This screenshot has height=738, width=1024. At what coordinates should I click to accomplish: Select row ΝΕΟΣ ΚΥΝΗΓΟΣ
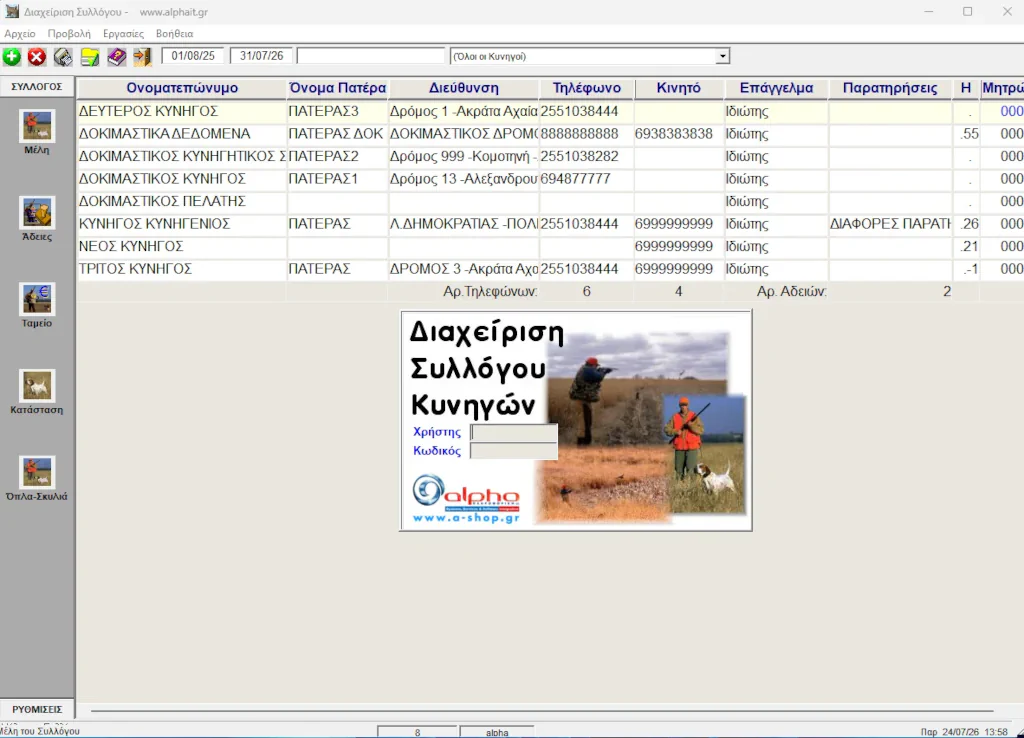click(551, 247)
